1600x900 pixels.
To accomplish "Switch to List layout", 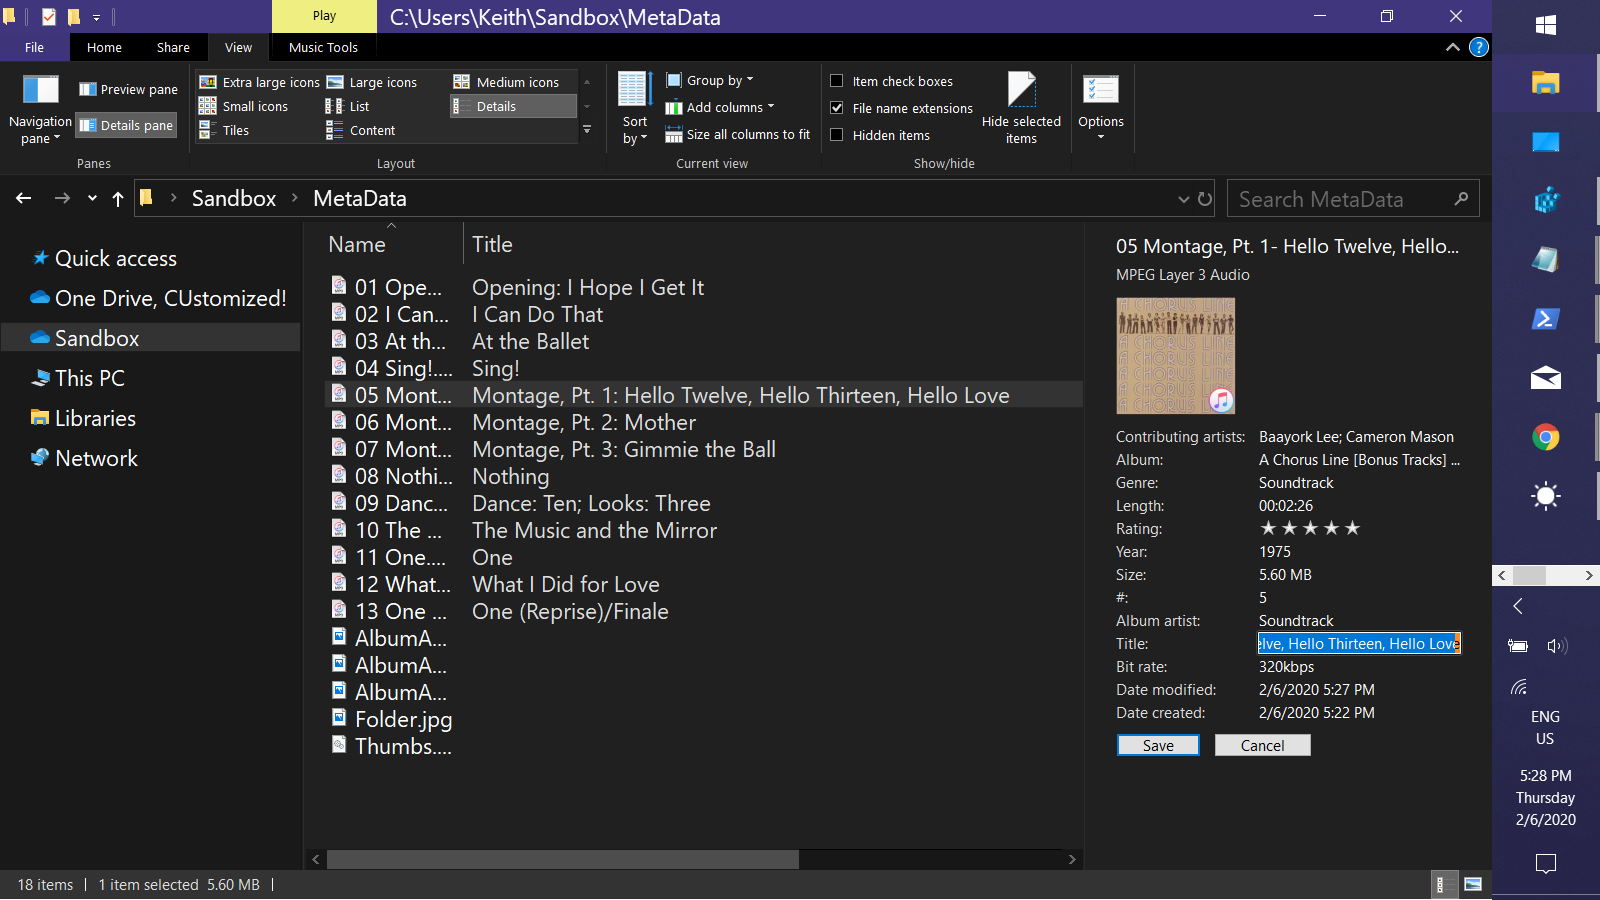I will click(x=348, y=106).
